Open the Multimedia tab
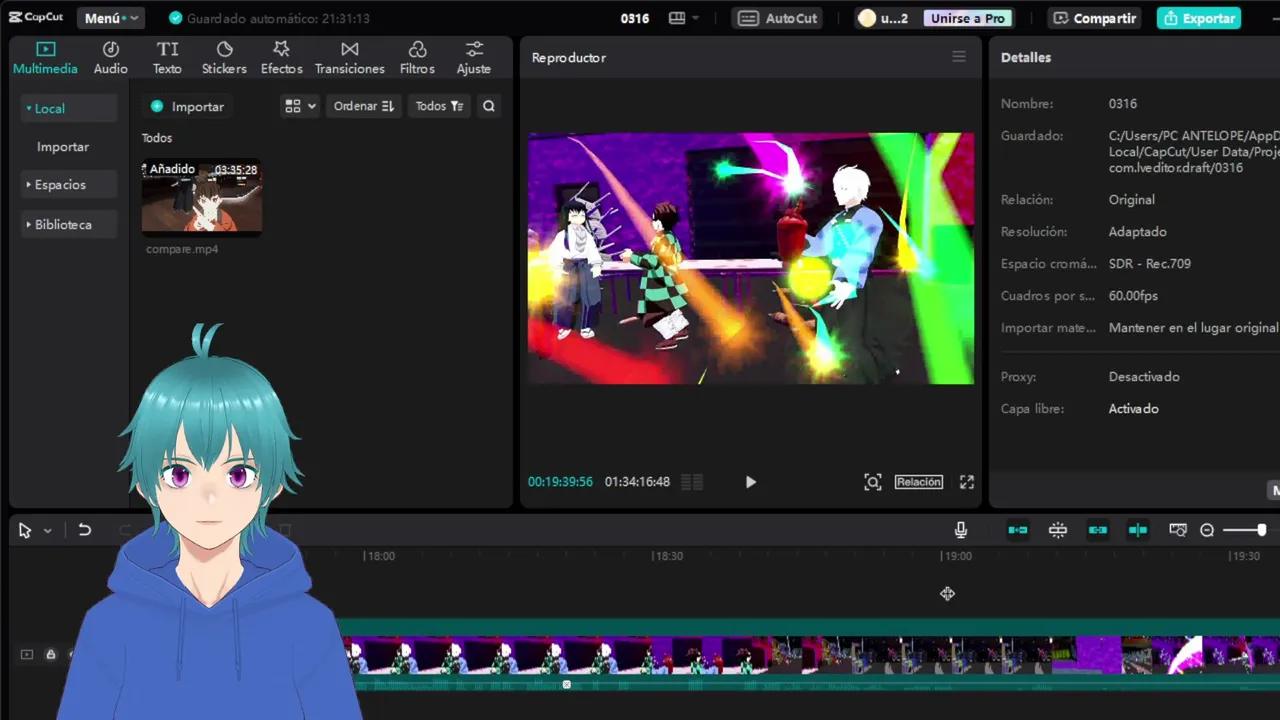 point(45,58)
